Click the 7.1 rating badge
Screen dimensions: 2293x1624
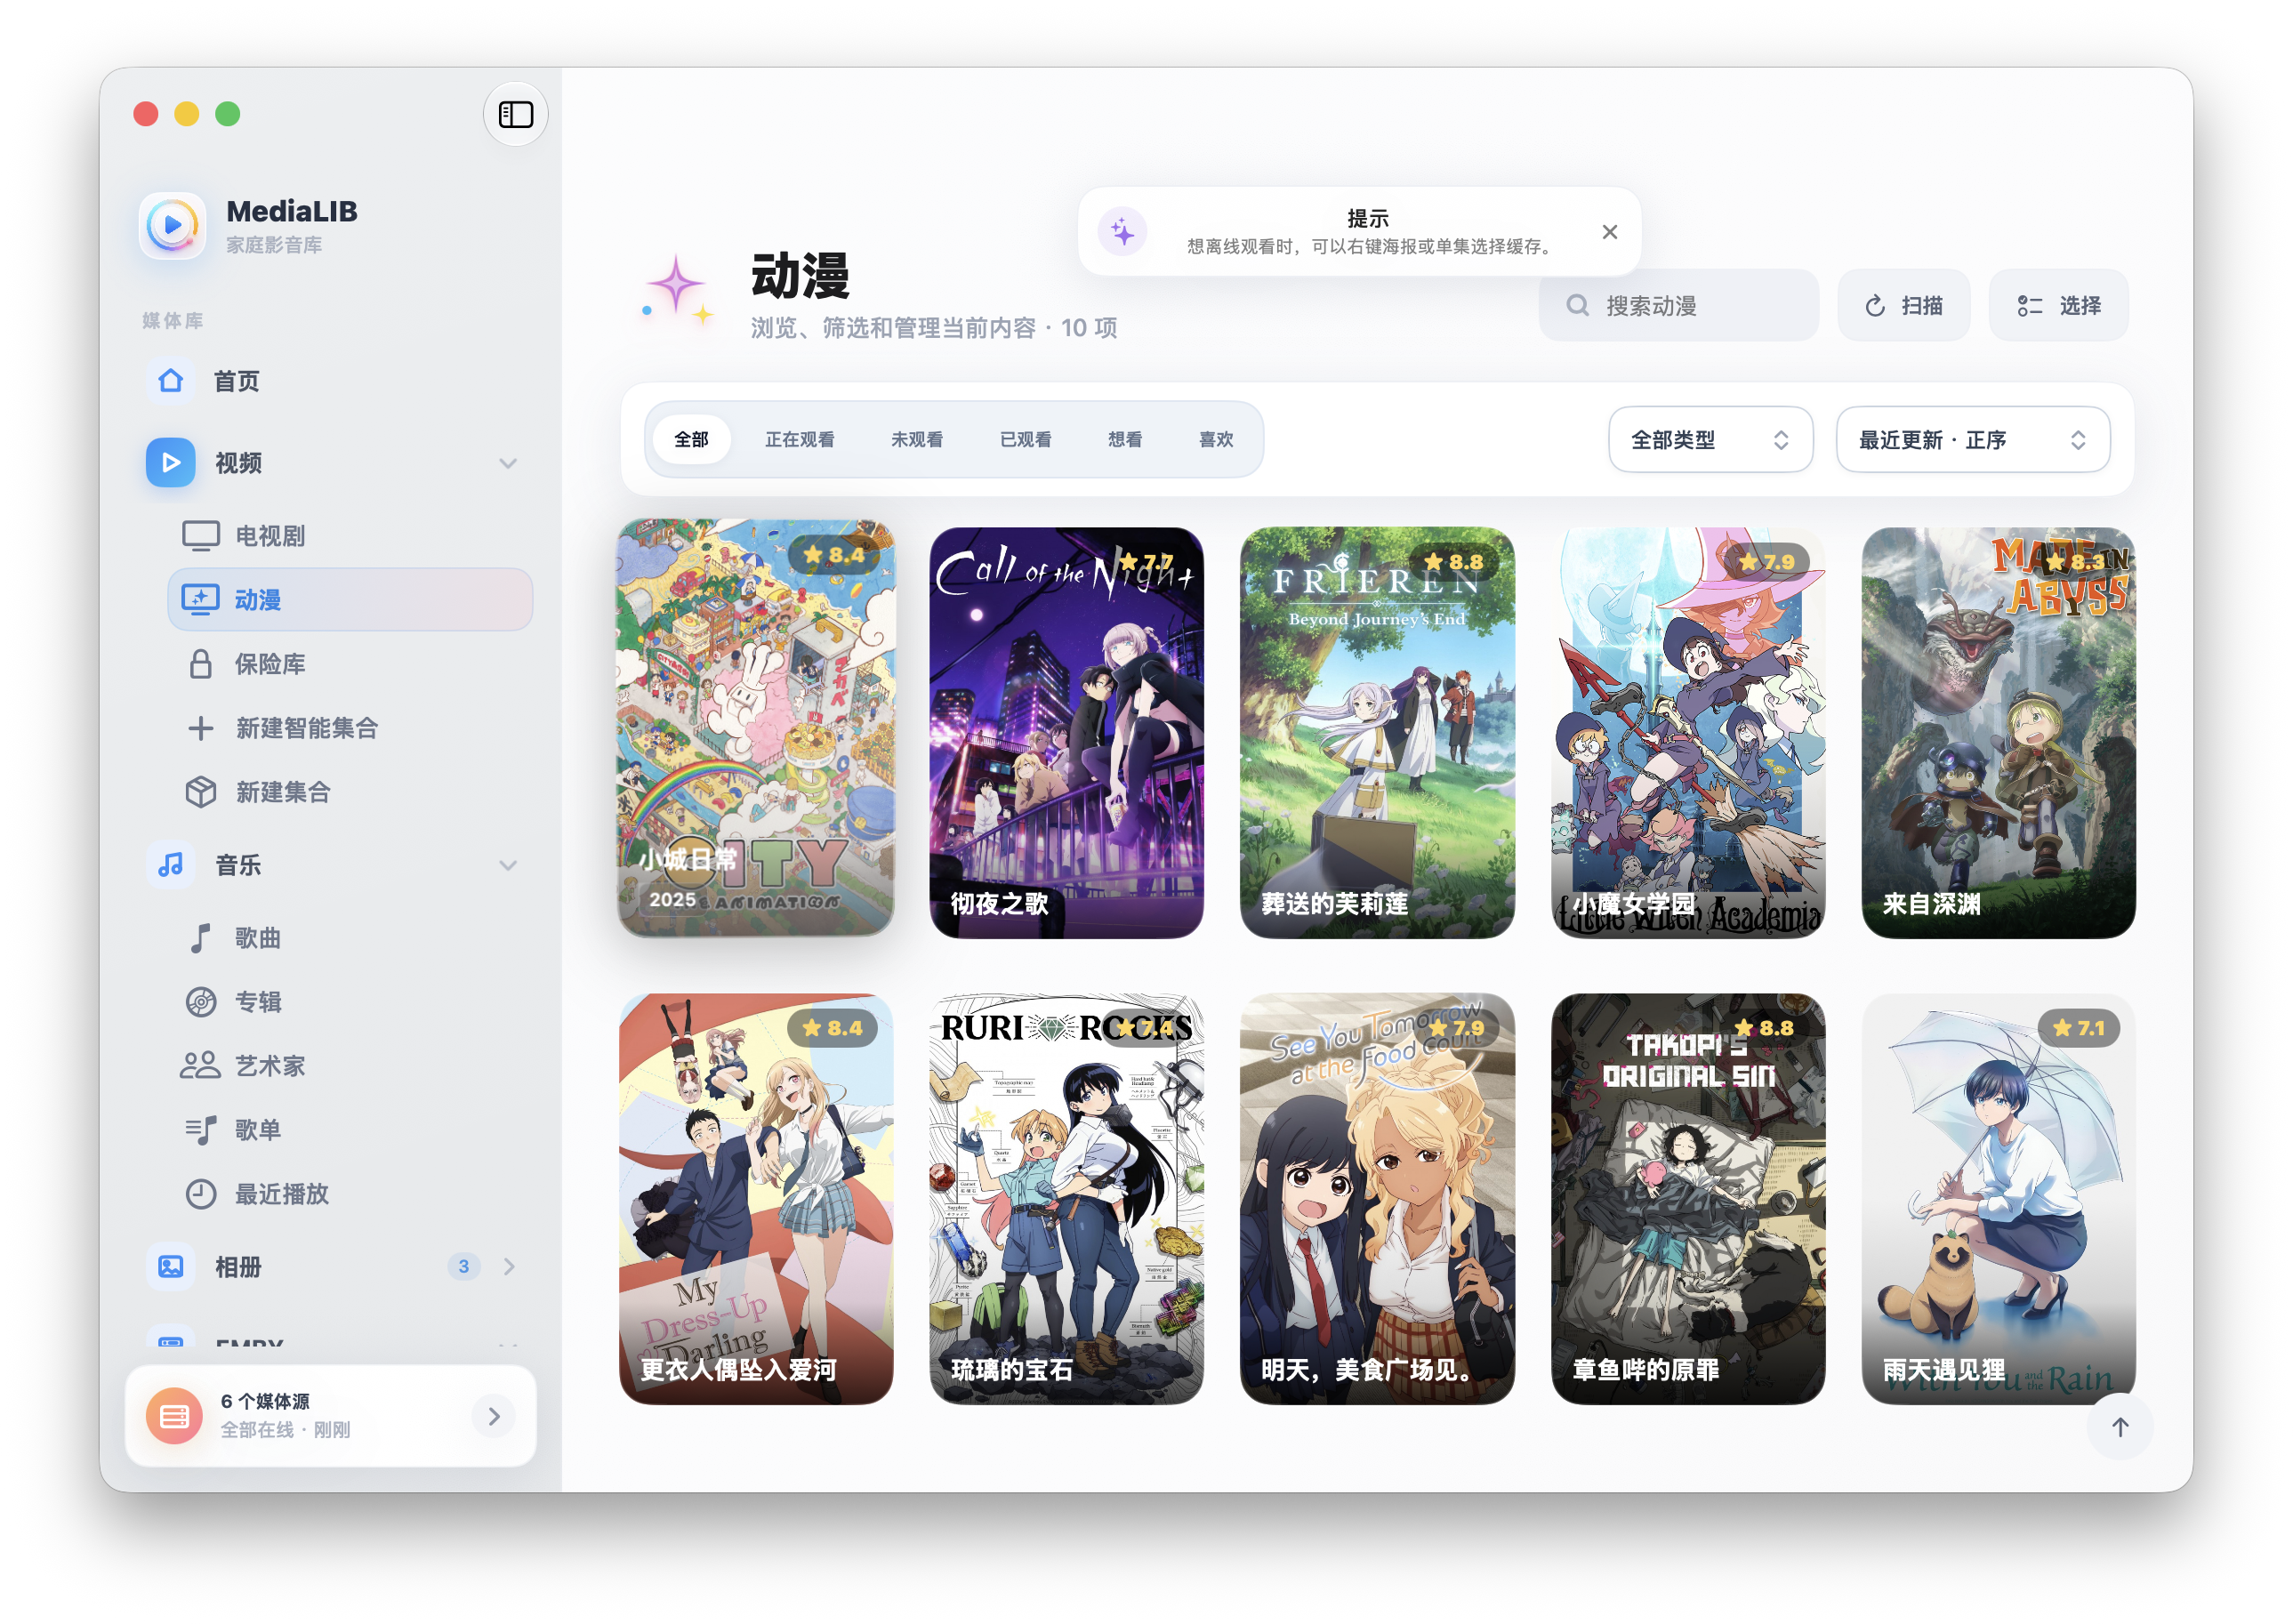2078,1028
